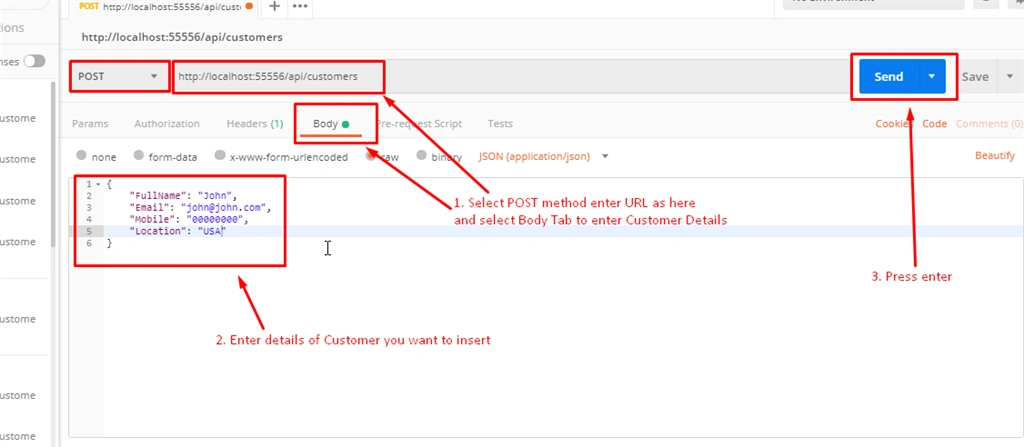Click the request URL input field
Viewport: 1024px width, 447px height.
(x=509, y=76)
